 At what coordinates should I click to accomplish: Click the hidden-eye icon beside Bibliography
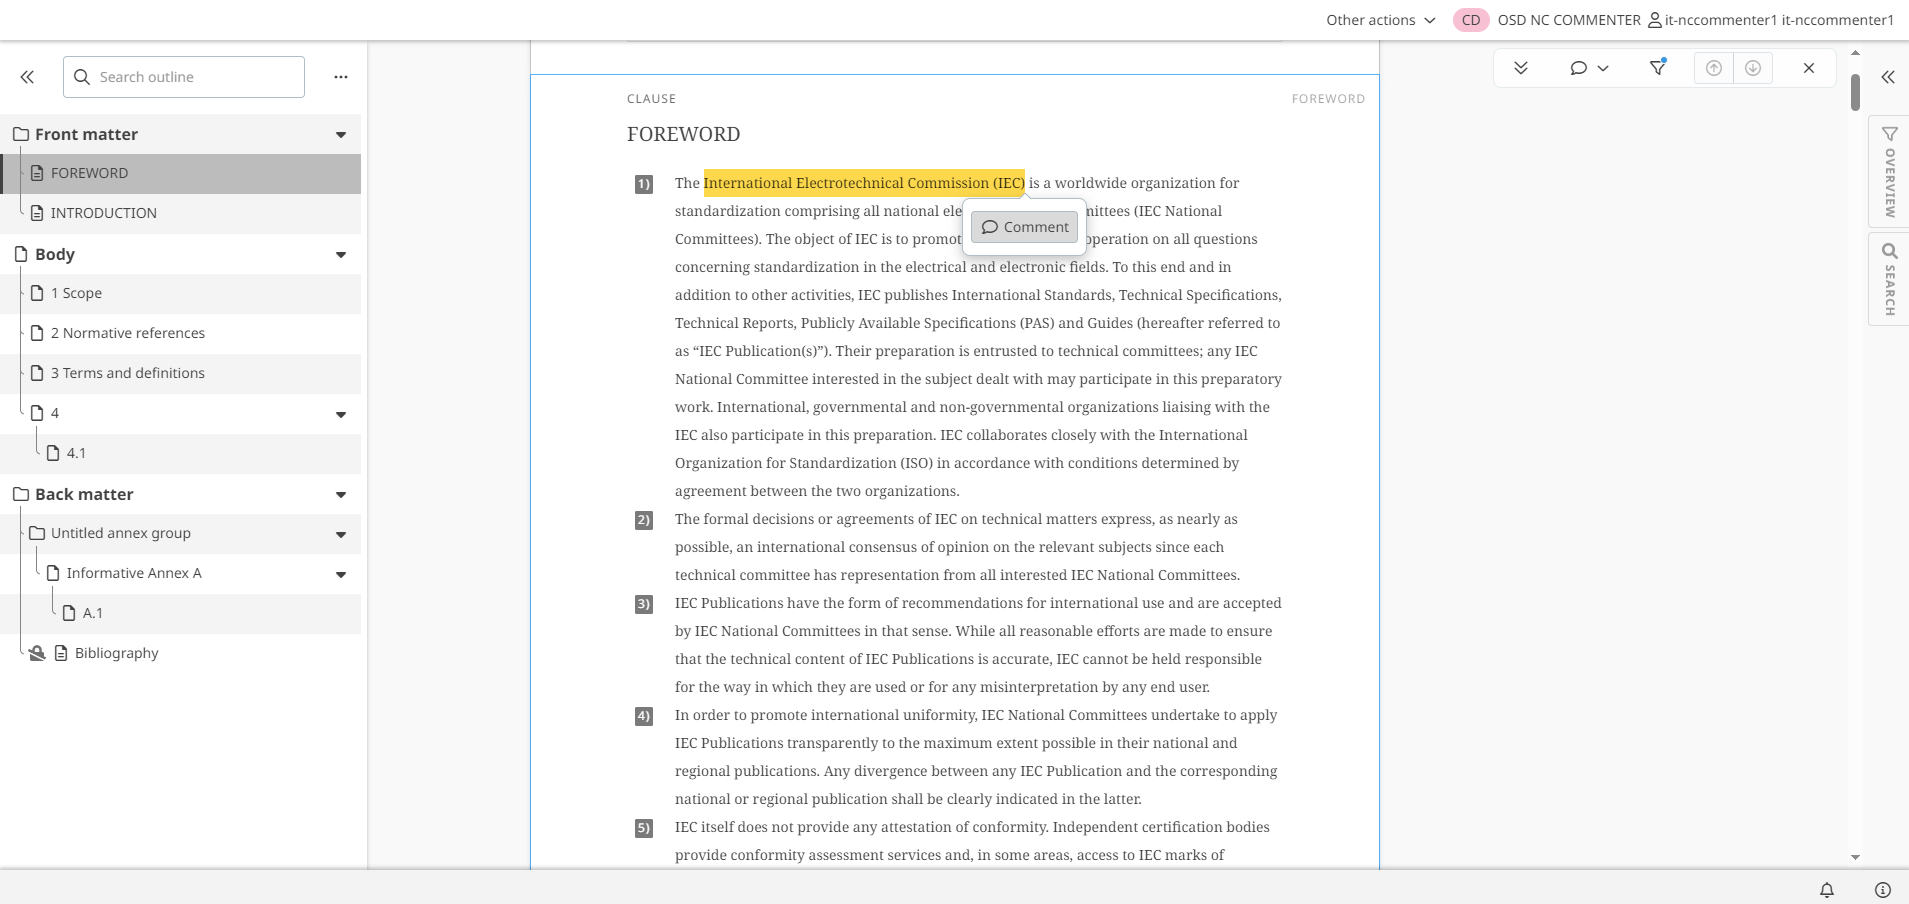pyautogui.click(x=37, y=653)
